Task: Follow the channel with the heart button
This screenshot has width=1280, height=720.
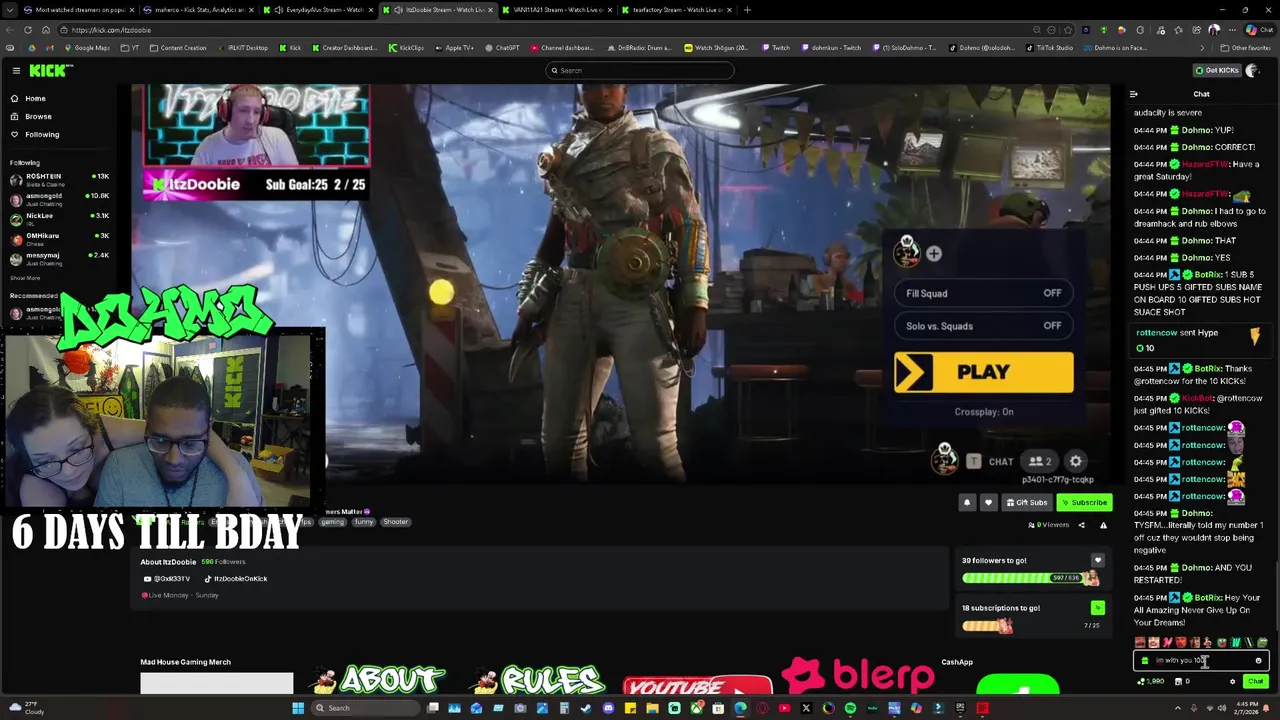Action: [x=988, y=502]
